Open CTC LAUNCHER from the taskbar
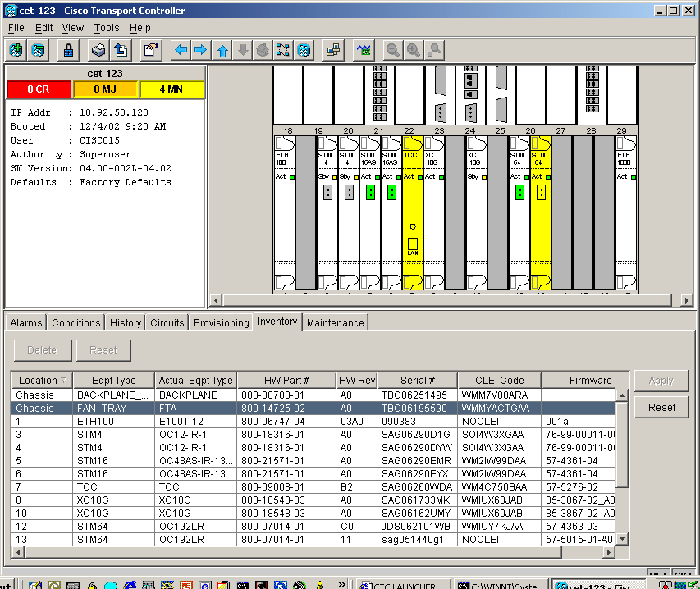Image resolution: width=700 pixels, height=589 pixels. pyautogui.click(x=403, y=585)
